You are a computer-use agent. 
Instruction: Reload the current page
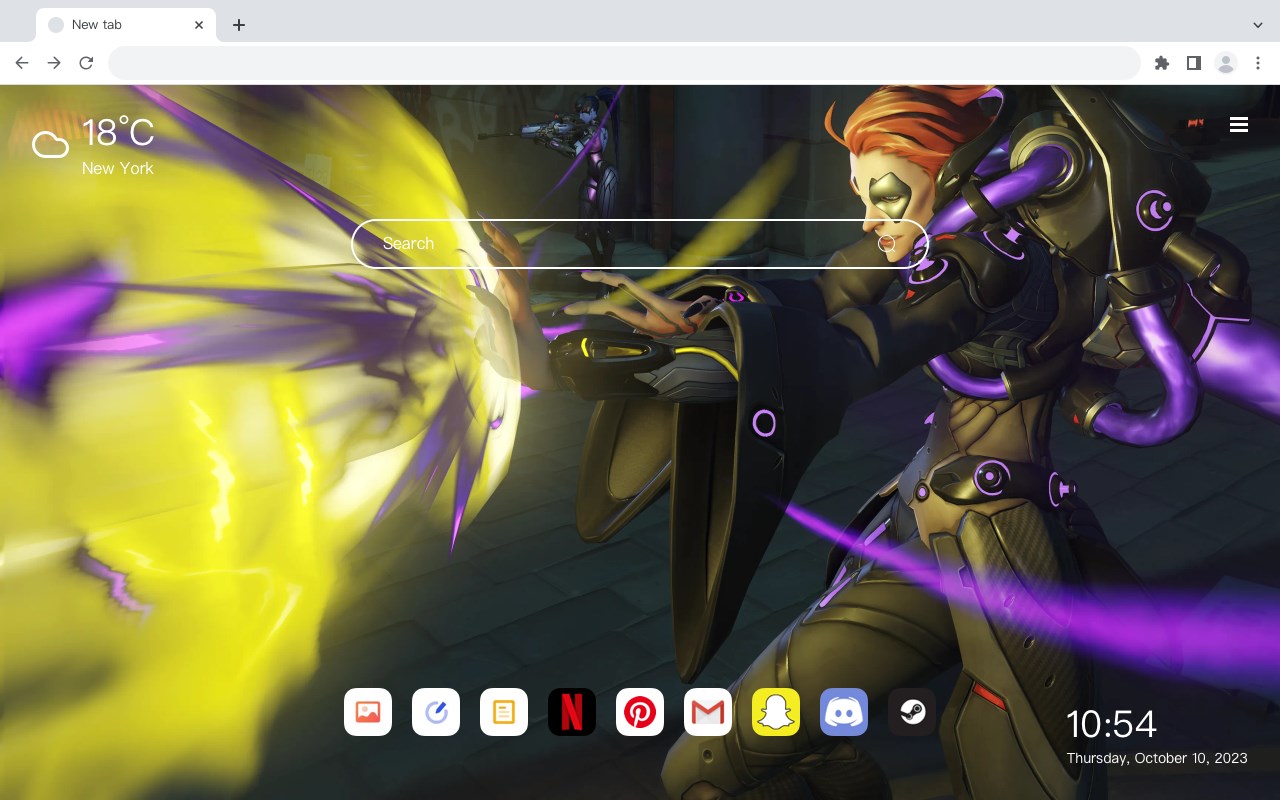(x=86, y=63)
